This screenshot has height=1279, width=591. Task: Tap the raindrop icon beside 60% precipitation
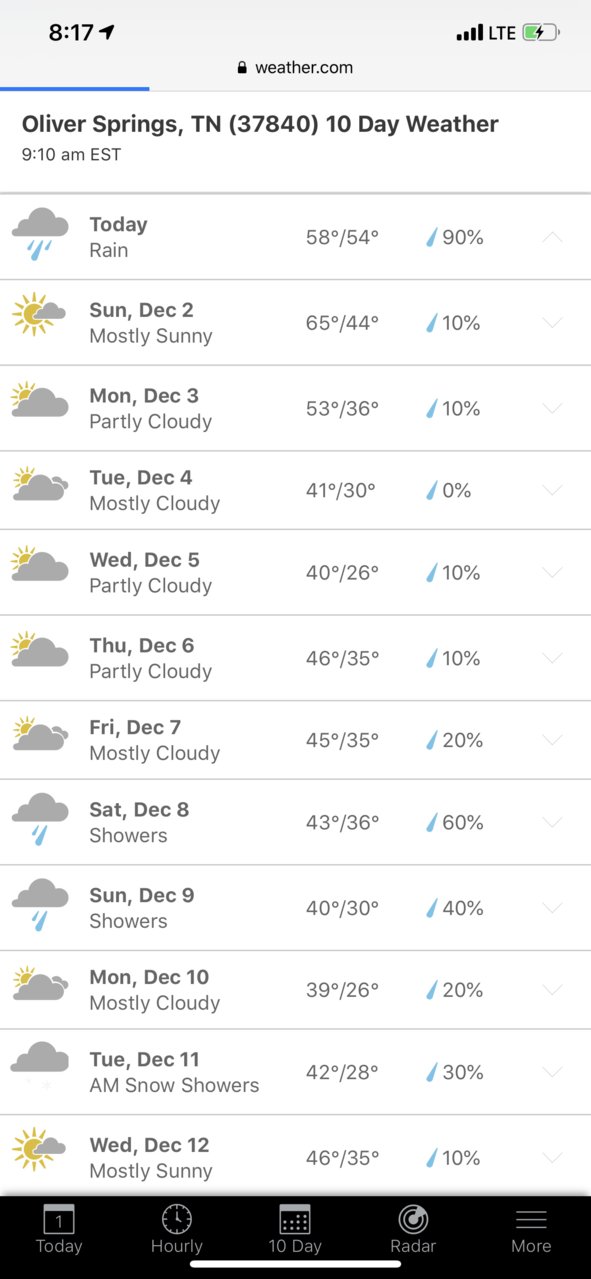[432, 822]
